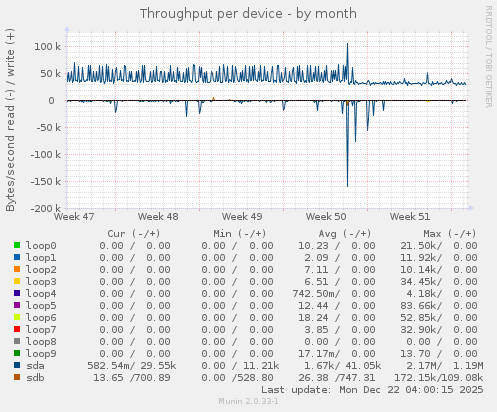Click the 50 k y-axis label
Image resolution: width=497 pixels, height=412 pixels.
pos(51,74)
